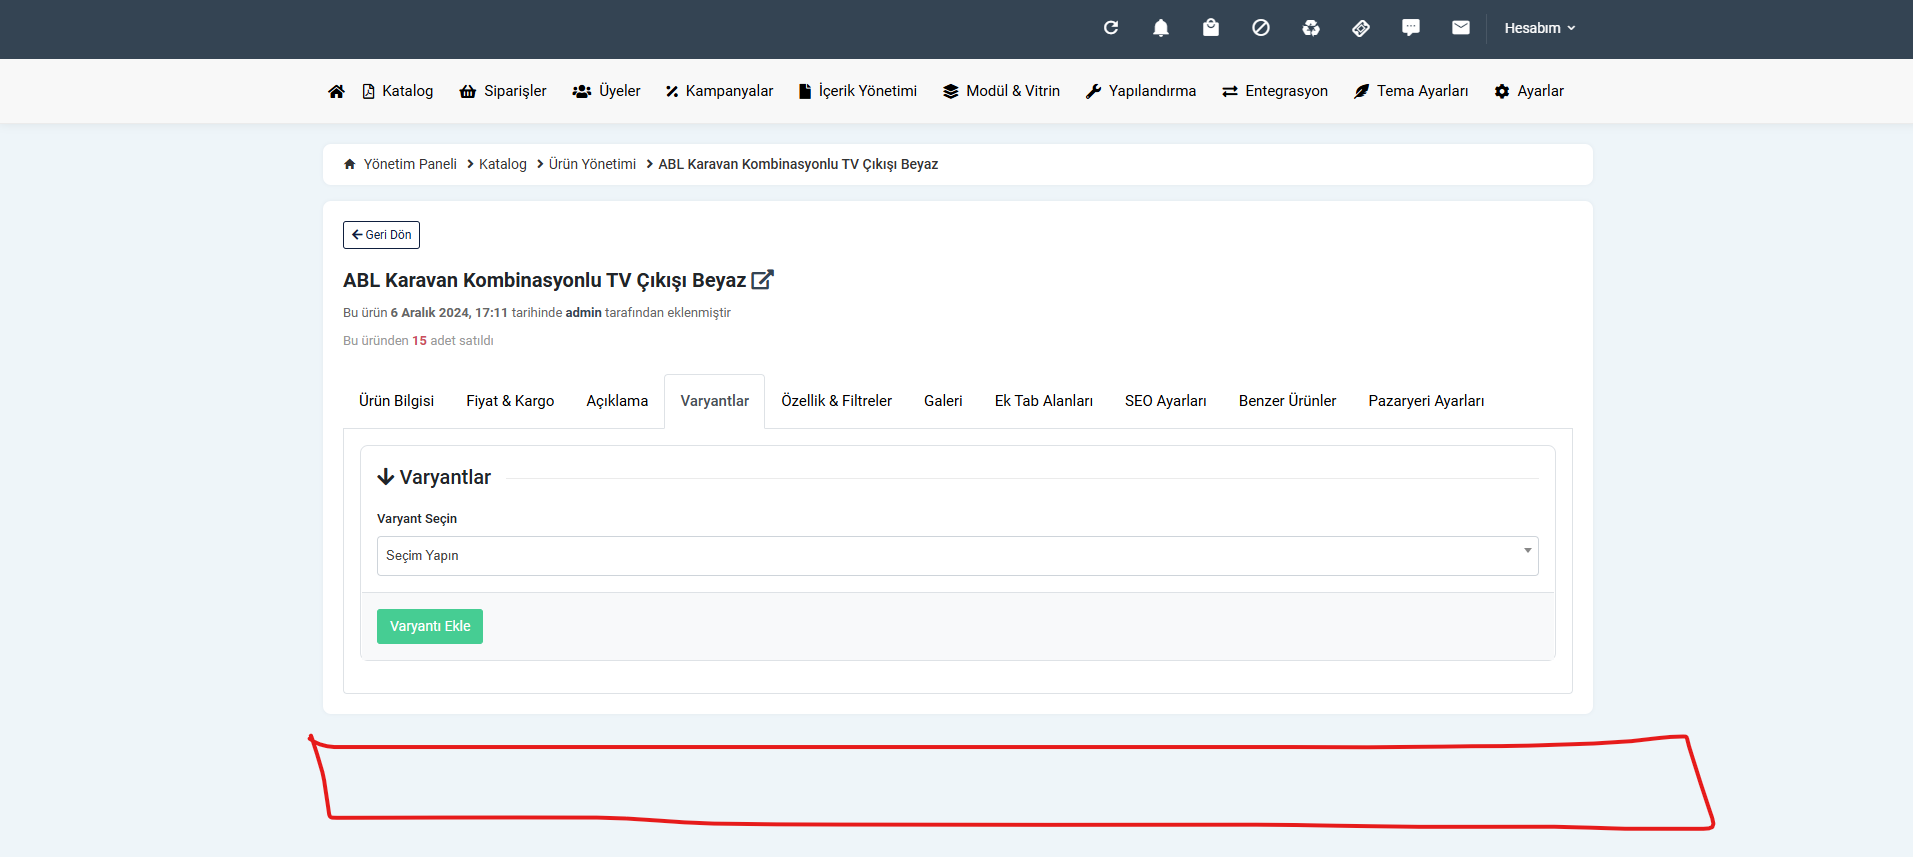1913x857 pixels.
Task: Open the Modül & Vitrin menu
Action: pos(1001,91)
